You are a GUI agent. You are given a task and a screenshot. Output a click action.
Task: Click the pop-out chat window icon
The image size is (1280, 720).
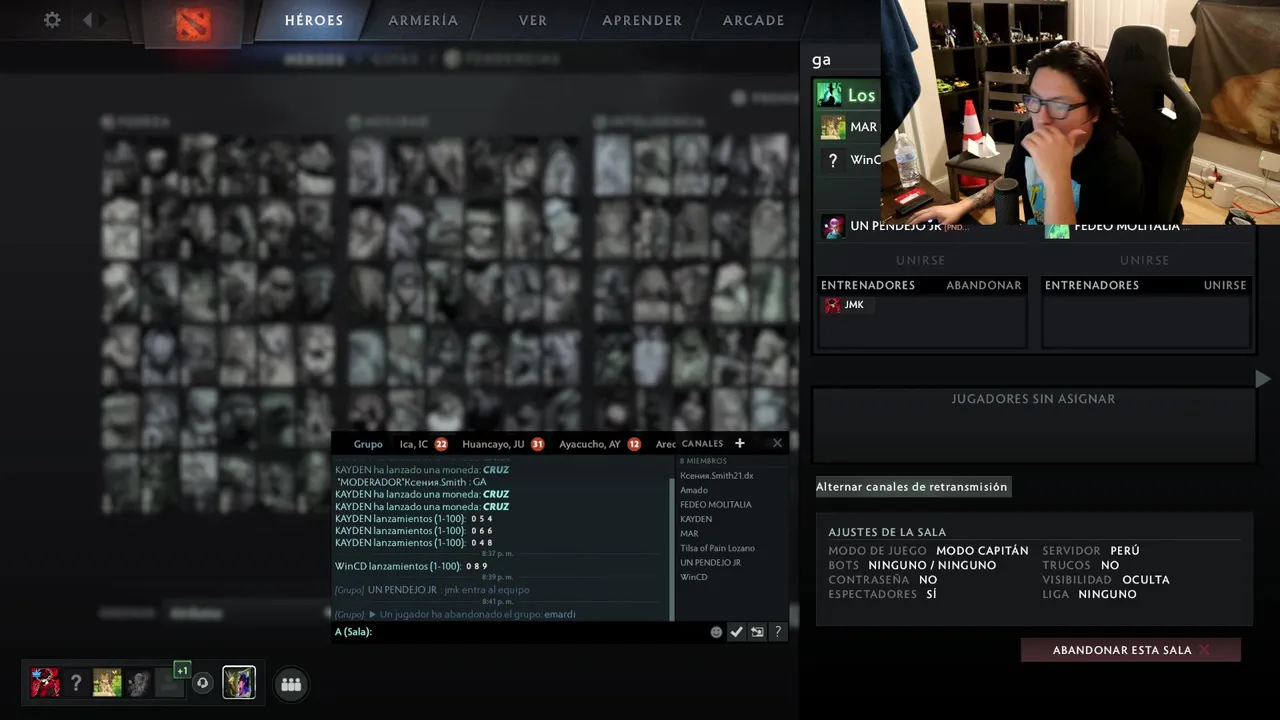tap(757, 632)
